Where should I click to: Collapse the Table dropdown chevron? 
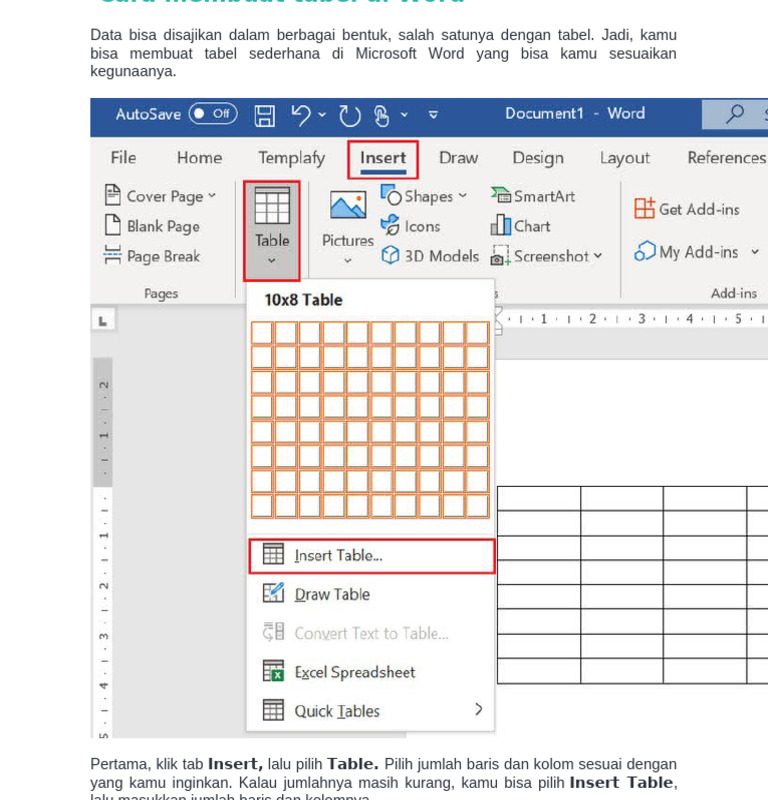point(272,261)
